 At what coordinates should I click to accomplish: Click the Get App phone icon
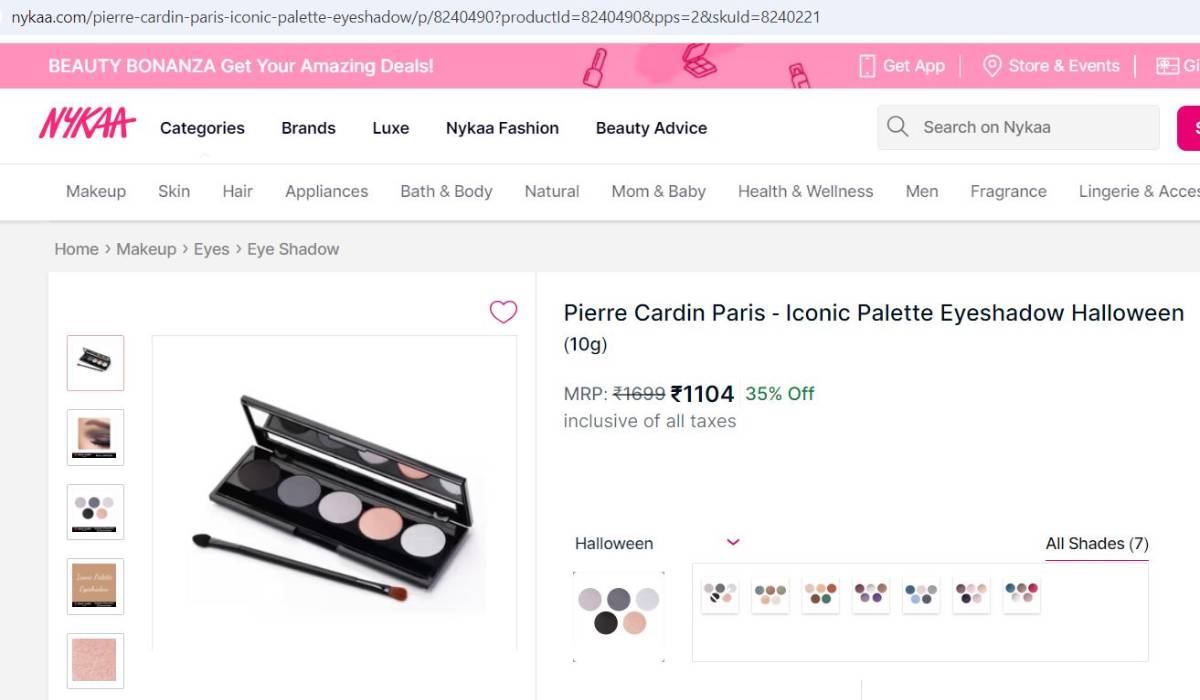867,66
